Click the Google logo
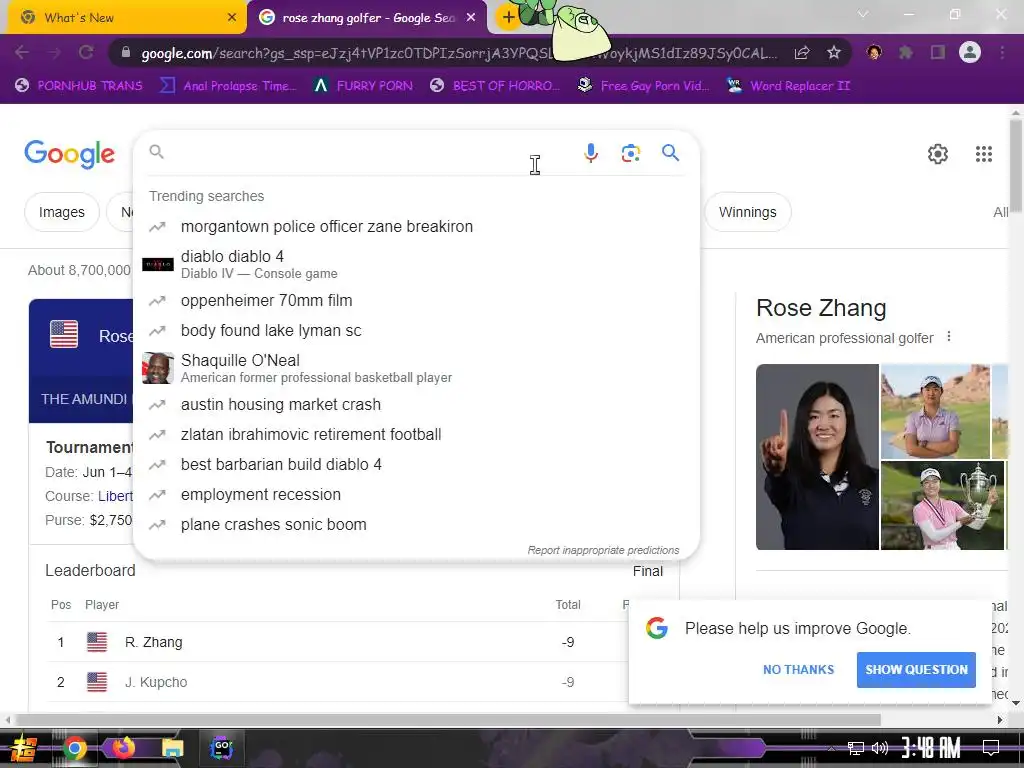Screen dimensions: 1024x768 point(70,154)
